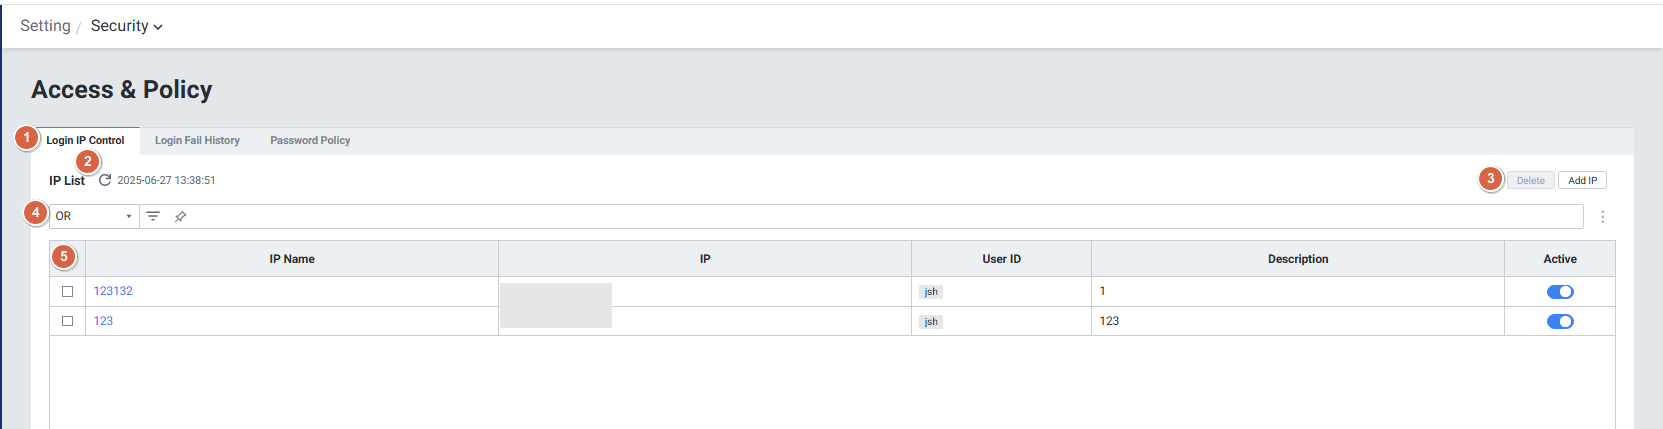Click into the filter search field
Screen dimensions: 1663x429
tap(880, 216)
